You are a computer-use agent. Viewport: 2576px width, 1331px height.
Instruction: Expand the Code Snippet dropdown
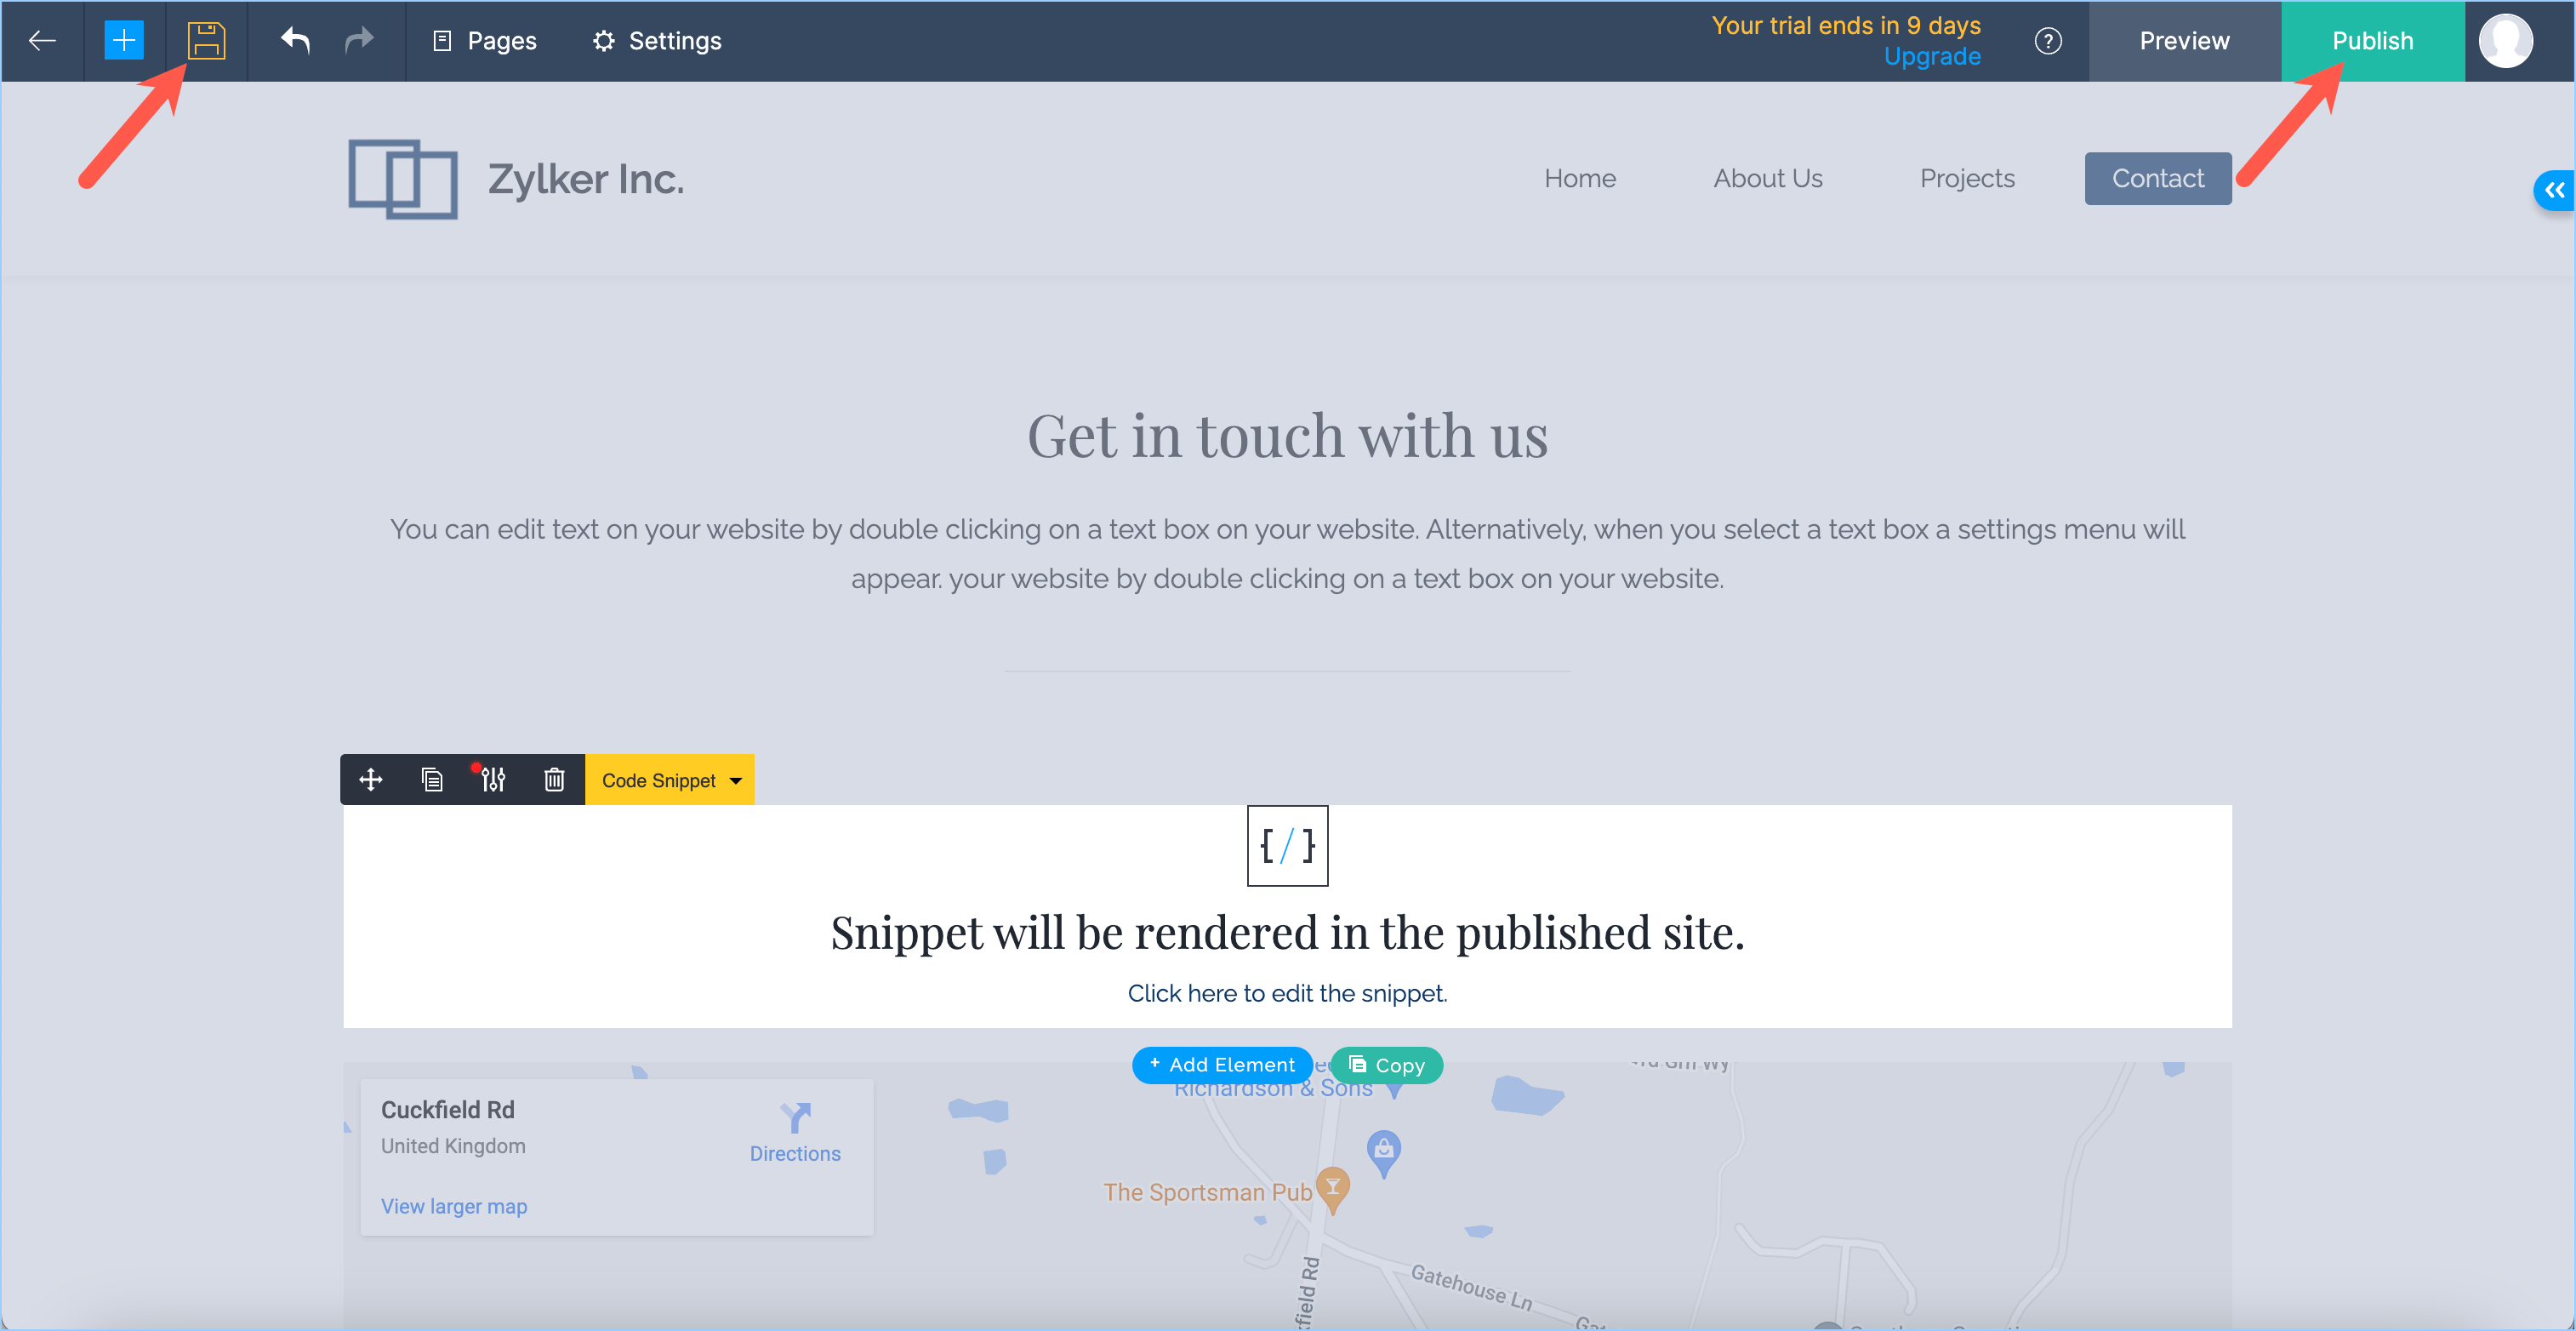(x=670, y=780)
